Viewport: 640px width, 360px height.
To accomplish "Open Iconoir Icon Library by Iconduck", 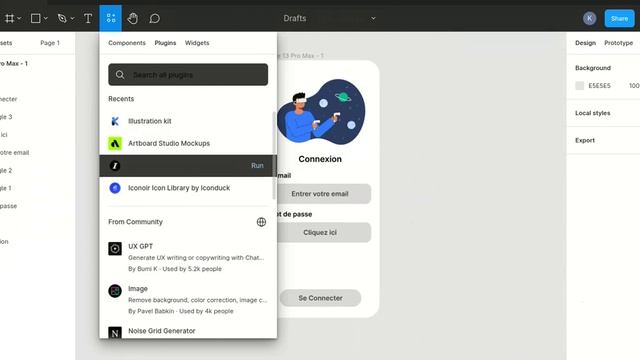I will pos(188,188).
